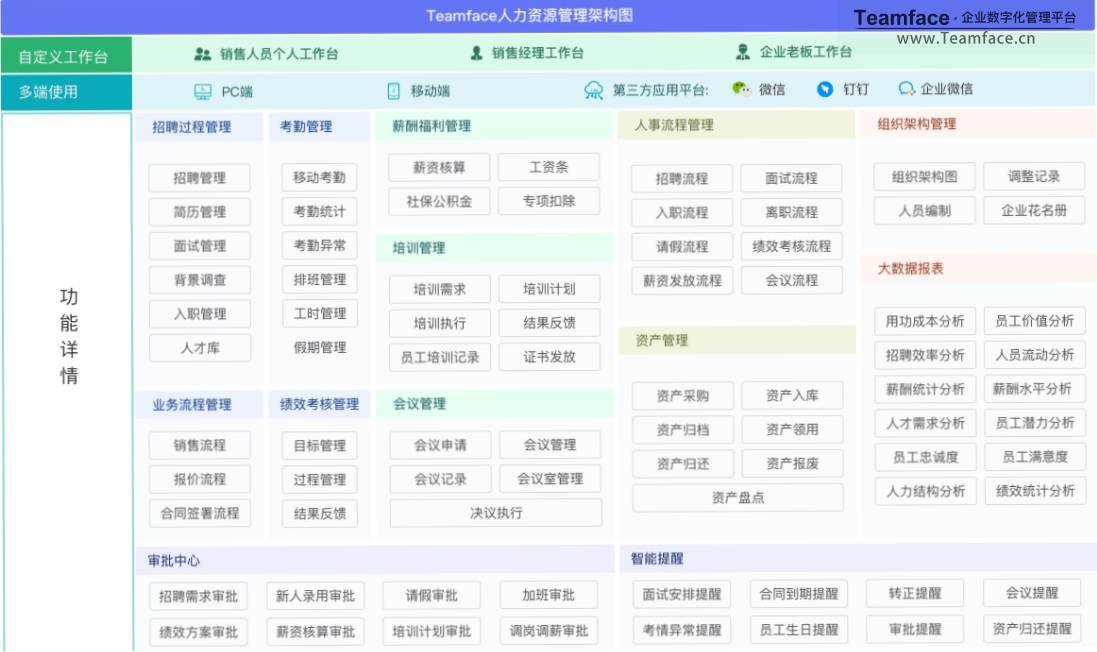Click the 招聘需求审批 button
1097x652 pixels.
tap(198, 597)
